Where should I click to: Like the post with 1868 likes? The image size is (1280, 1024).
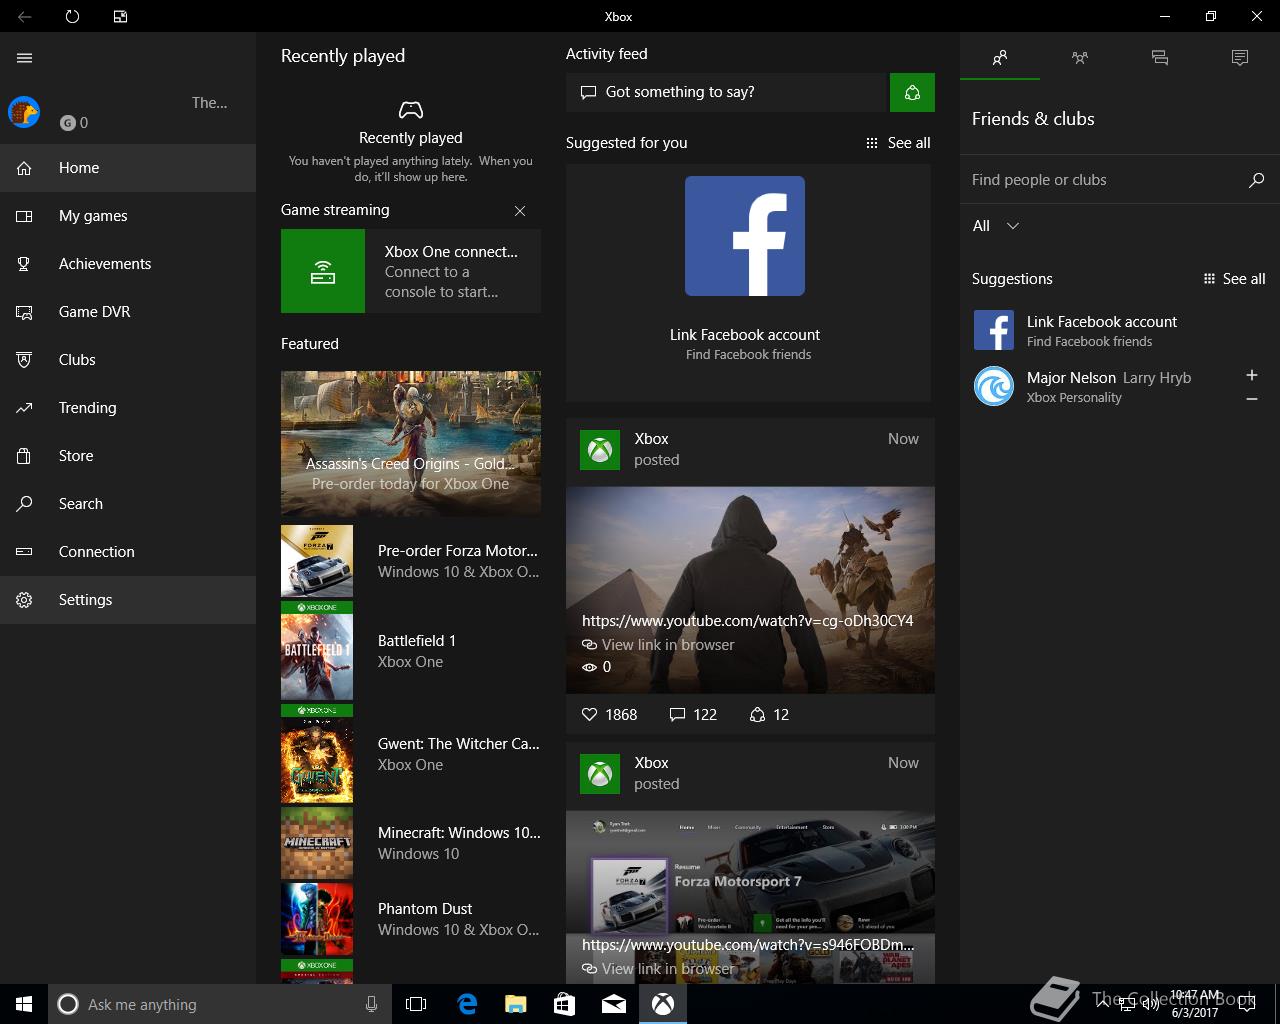coord(609,715)
